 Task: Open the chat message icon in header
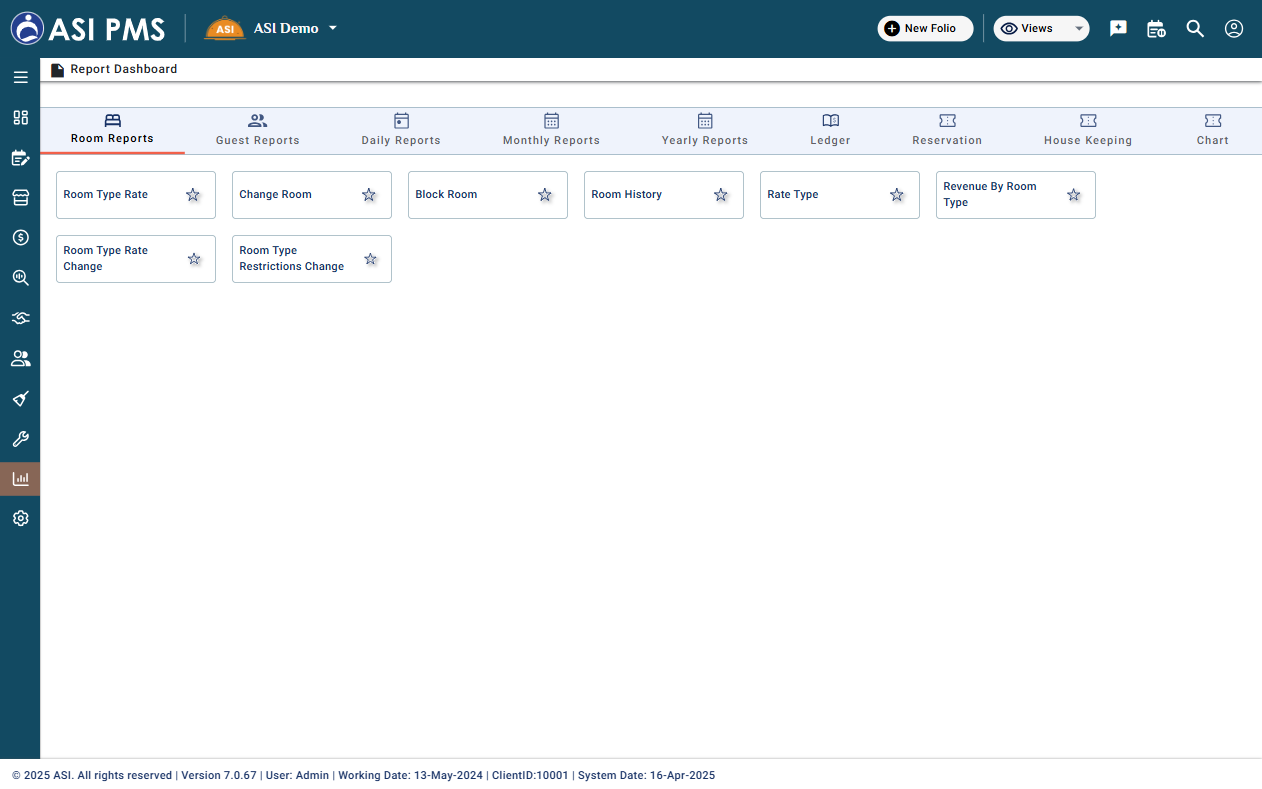coord(1119,29)
